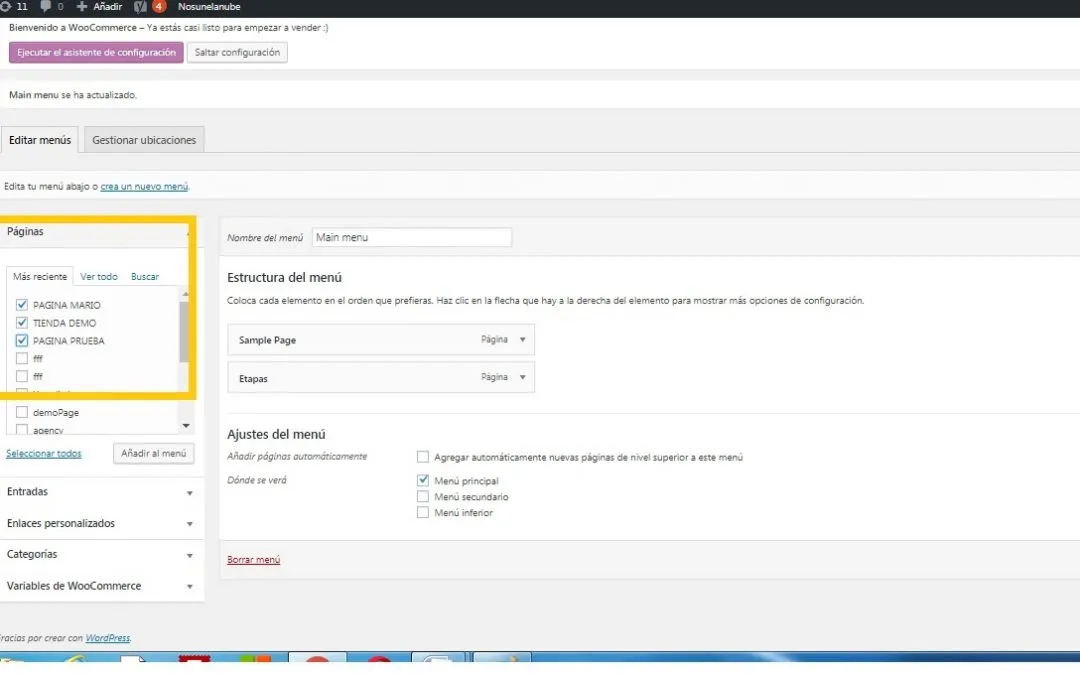The width and height of the screenshot is (1080, 675).
Task: Uncheck the TIENDA DEMO checkbox
Action: tap(22, 323)
